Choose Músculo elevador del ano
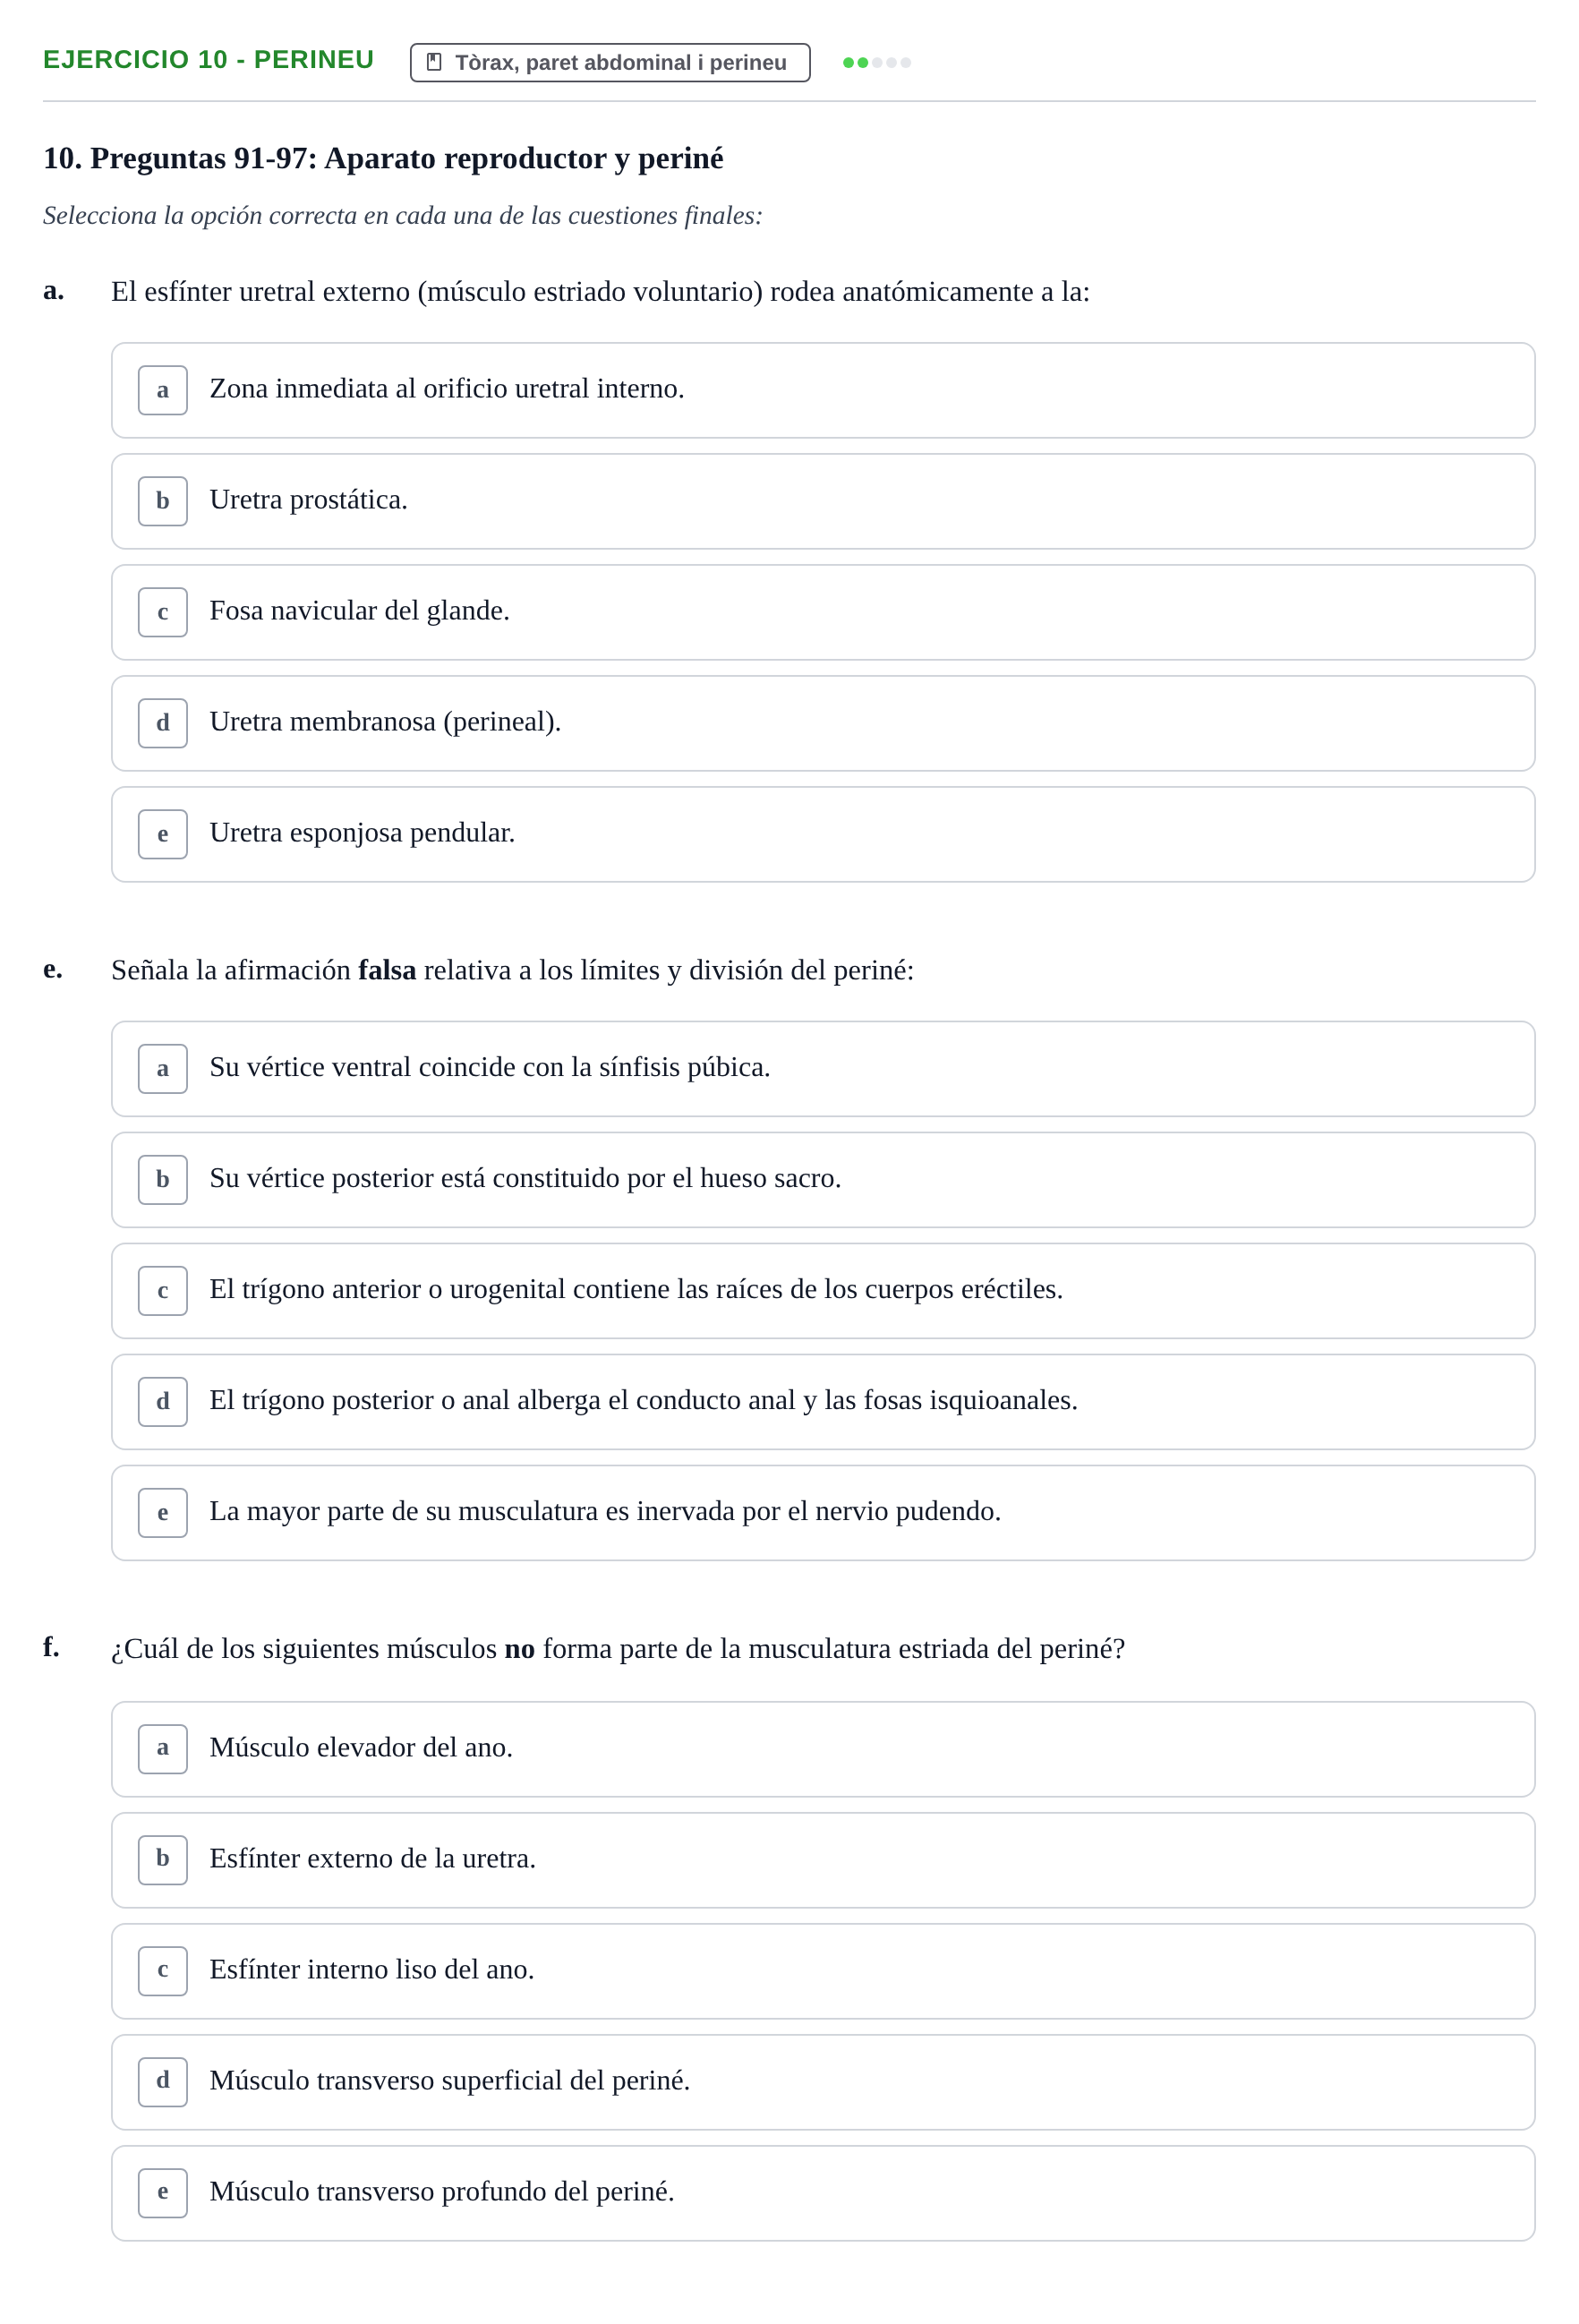The height and width of the screenshot is (2324, 1579). point(823,1748)
